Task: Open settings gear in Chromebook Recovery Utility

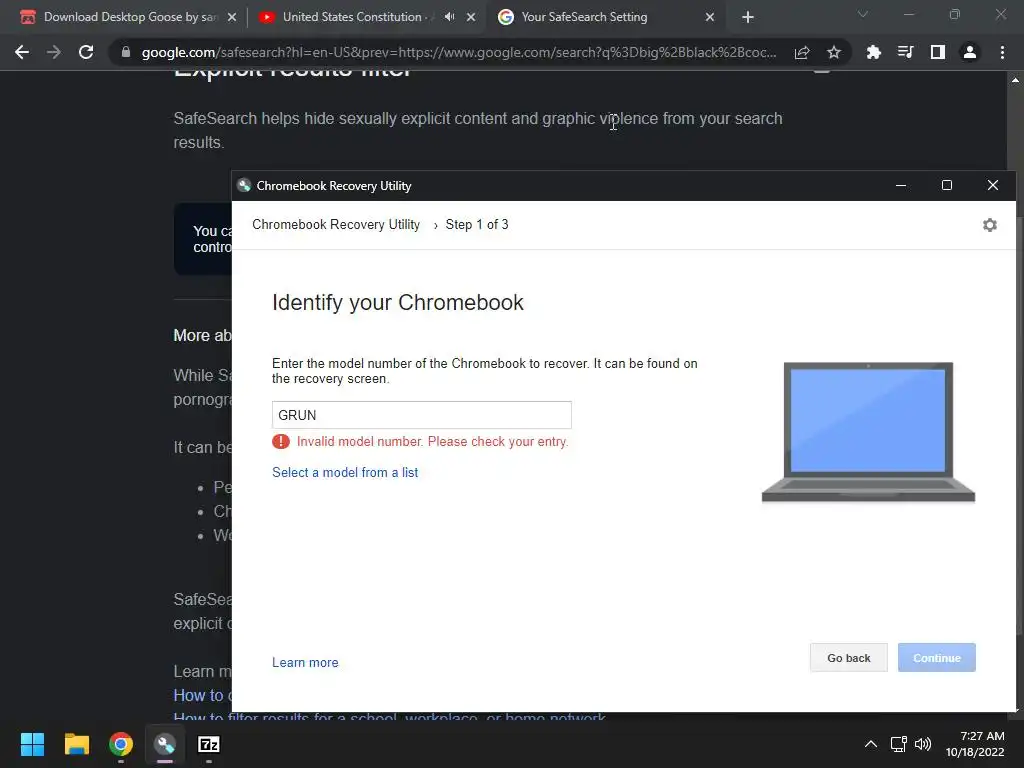Action: point(989,225)
